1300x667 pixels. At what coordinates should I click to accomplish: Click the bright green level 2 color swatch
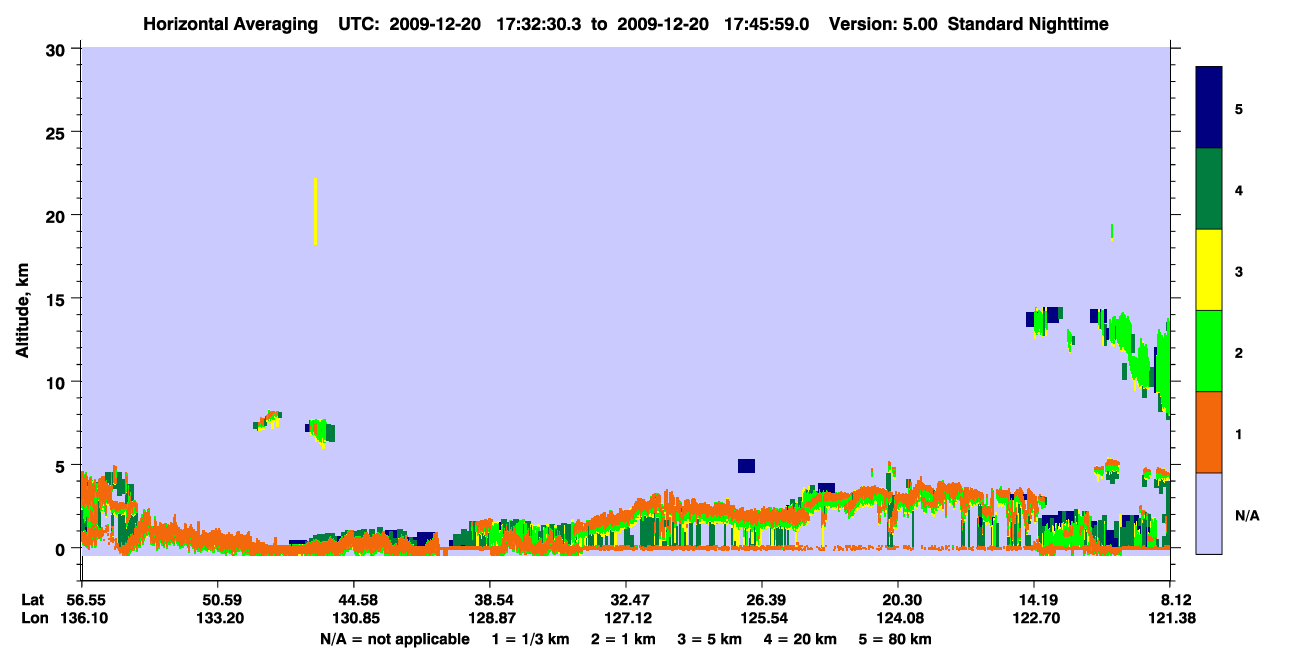(x=1209, y=351)
